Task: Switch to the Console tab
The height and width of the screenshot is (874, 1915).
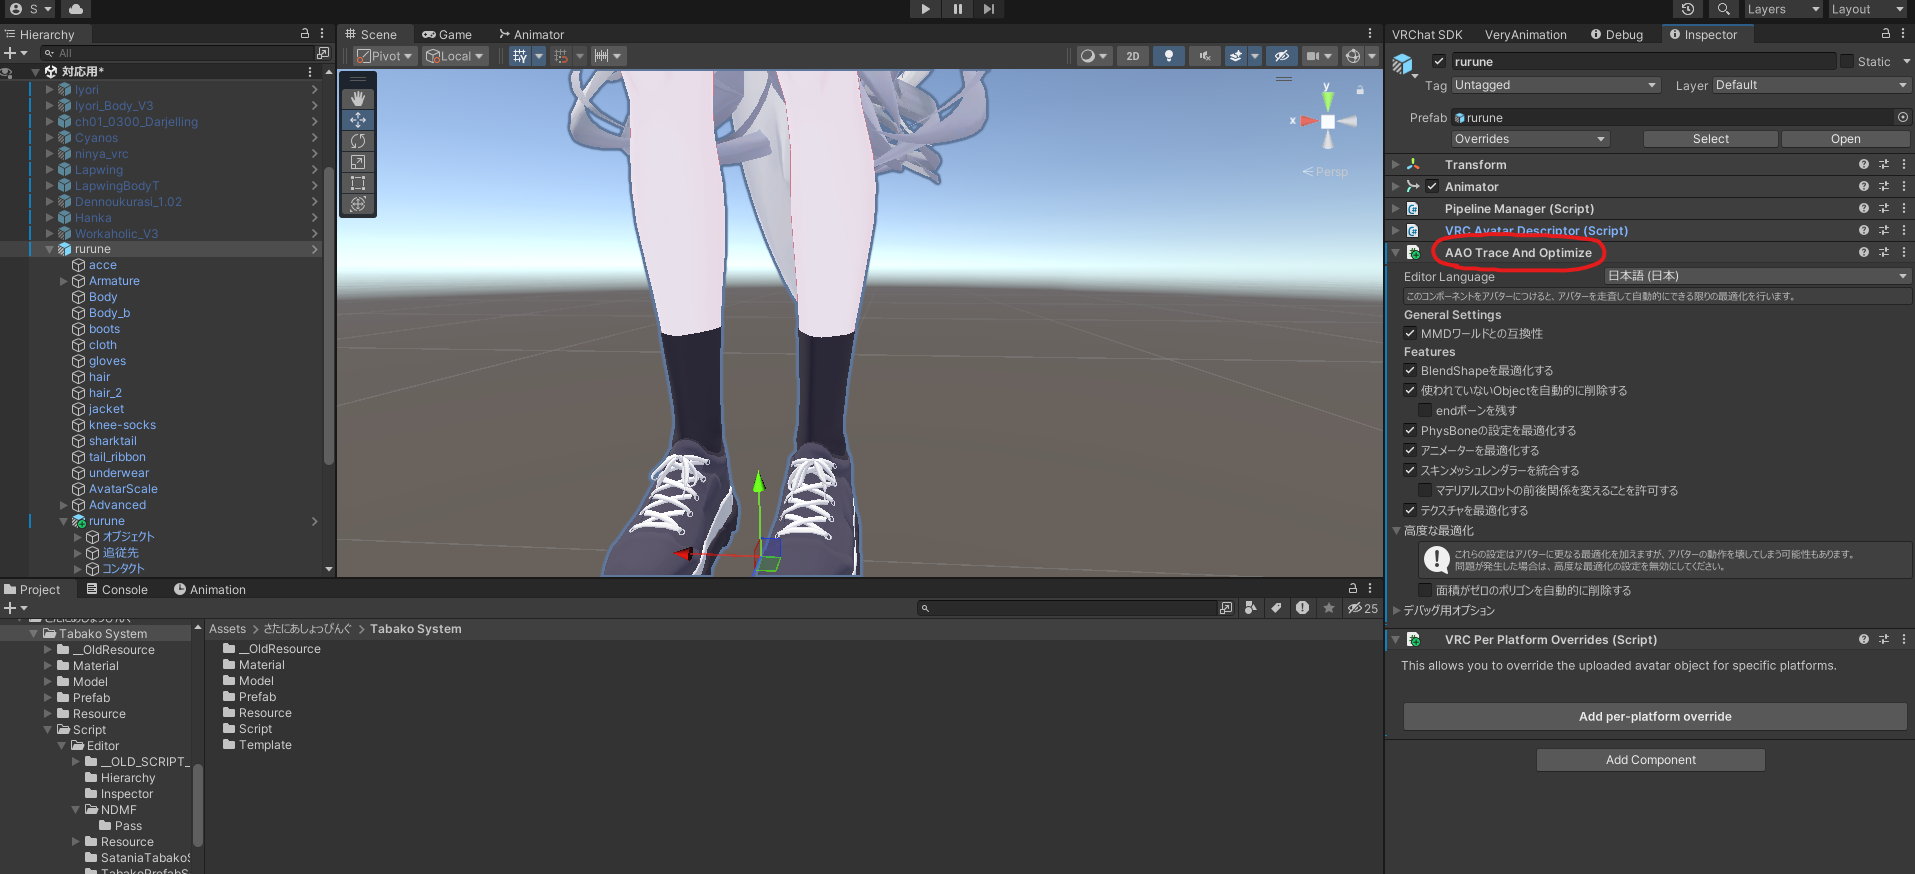Action: [117, 589]
